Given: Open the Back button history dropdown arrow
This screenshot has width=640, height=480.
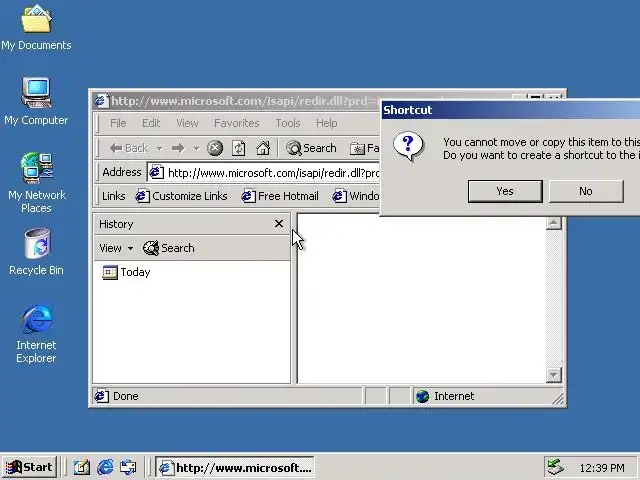Looking at the screenshot, I should tap(160, 148).
